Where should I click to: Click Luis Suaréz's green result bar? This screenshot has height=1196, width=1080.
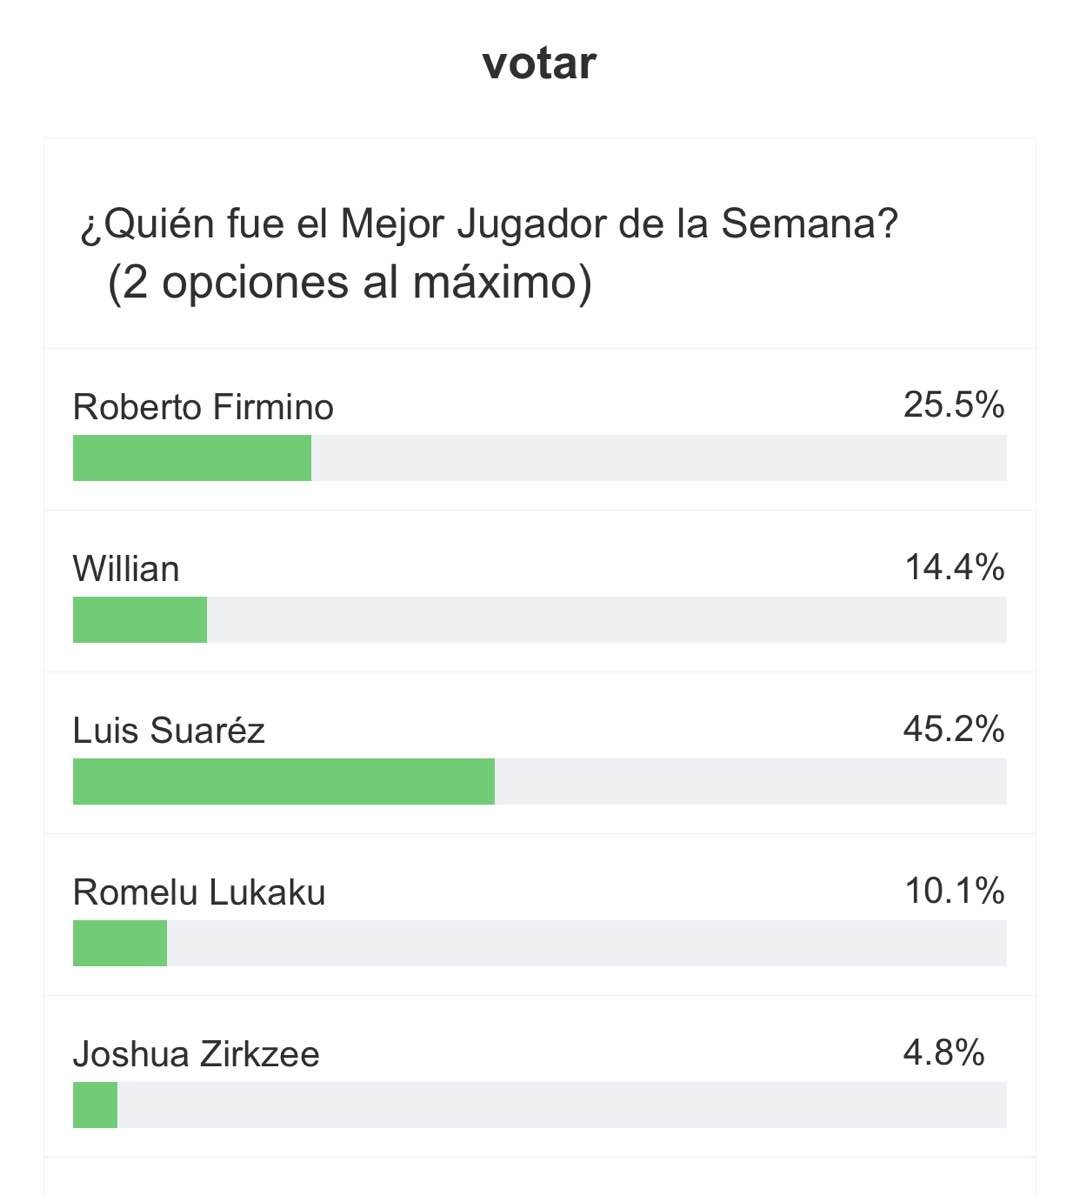pyautogui.click(x=284, y=782)
